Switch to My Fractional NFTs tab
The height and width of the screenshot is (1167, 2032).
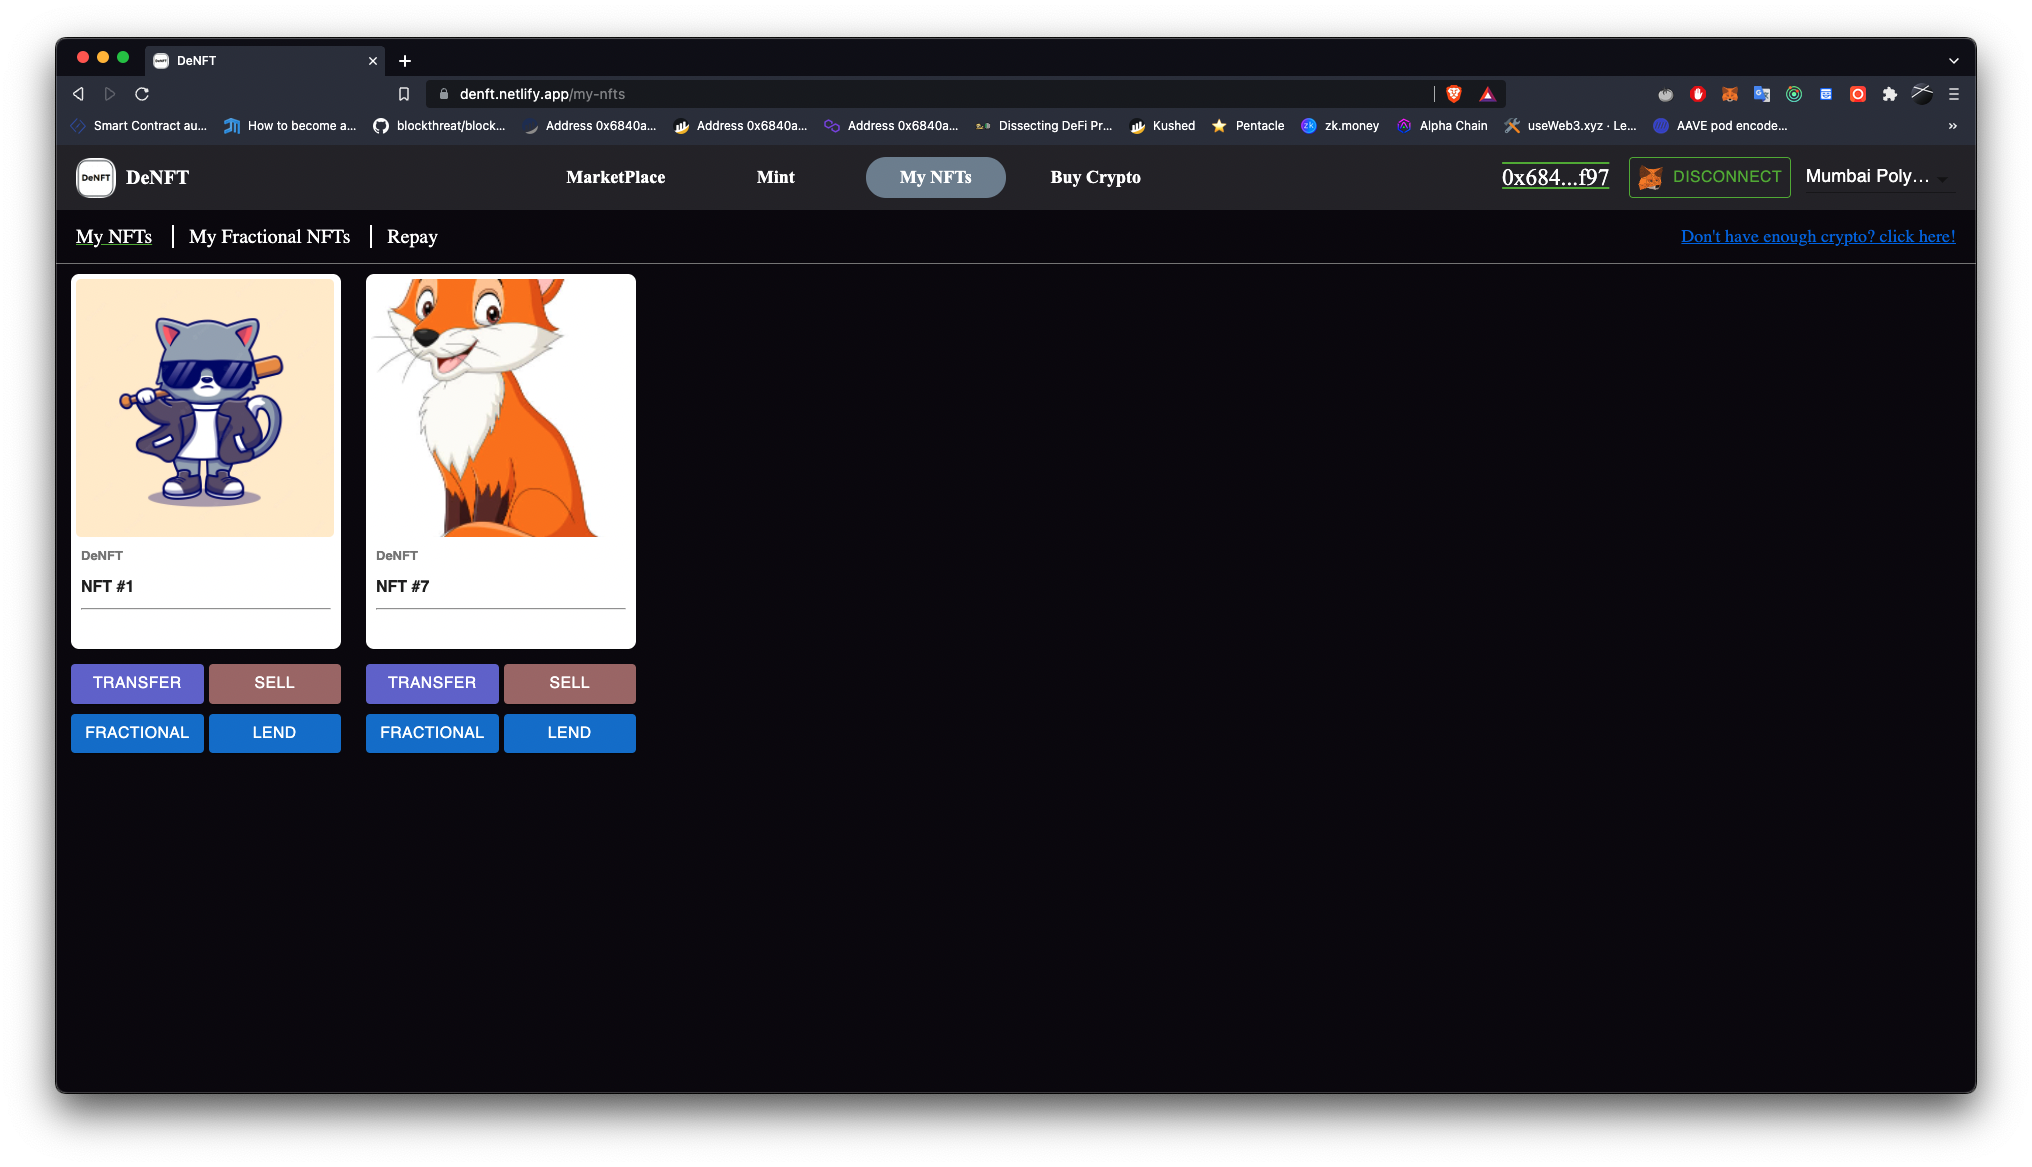tap(269, 237)
